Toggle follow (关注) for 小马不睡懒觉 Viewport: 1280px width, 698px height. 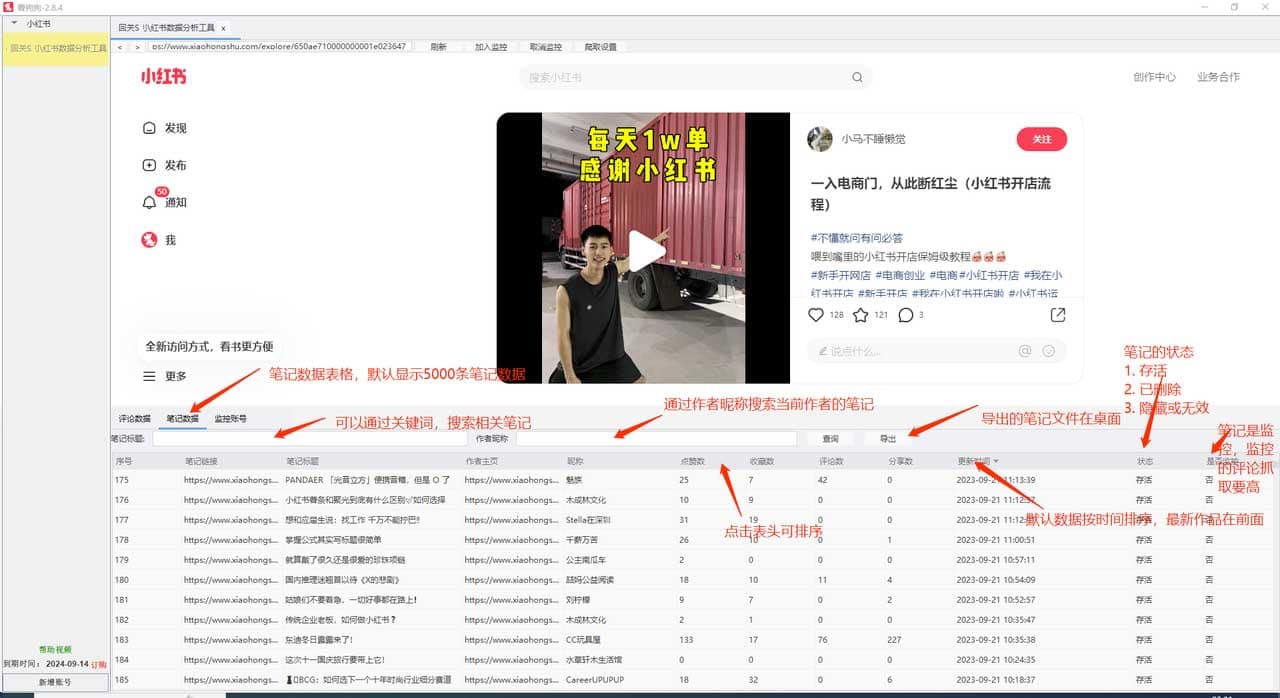[1042, 139]
